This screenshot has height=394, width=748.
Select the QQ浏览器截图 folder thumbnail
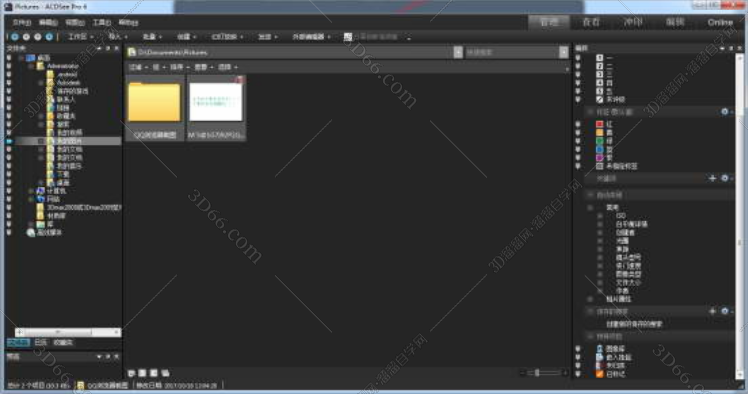coord(155,107)
